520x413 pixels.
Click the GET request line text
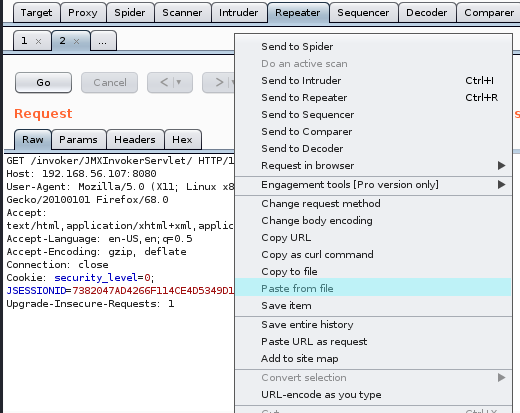click(120, 161)
